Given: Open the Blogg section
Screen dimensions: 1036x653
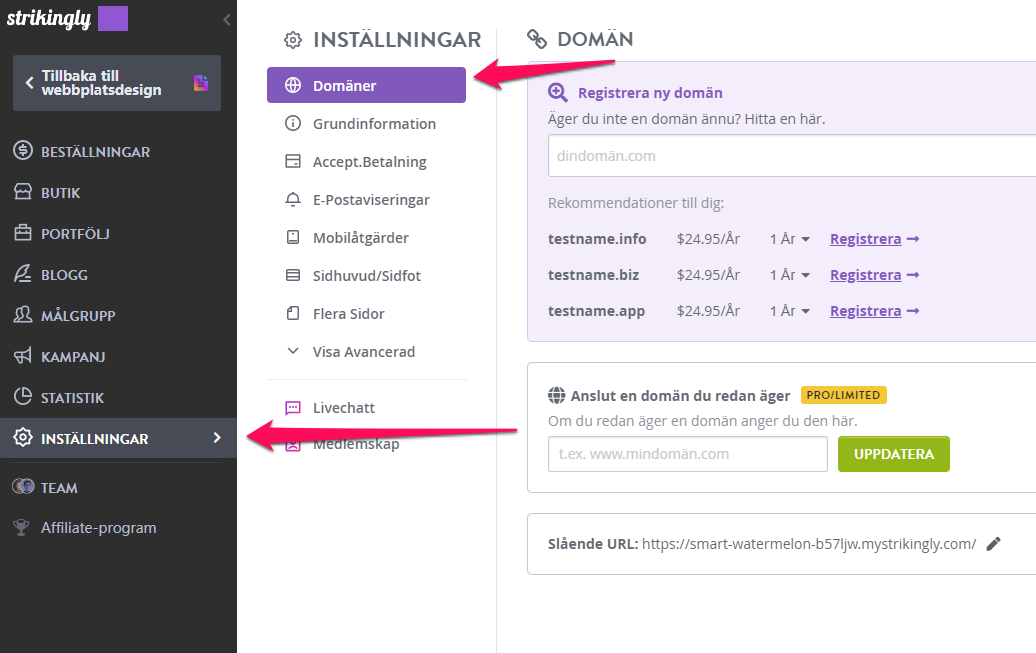Looking at the screenshot, I should (64, 275).
